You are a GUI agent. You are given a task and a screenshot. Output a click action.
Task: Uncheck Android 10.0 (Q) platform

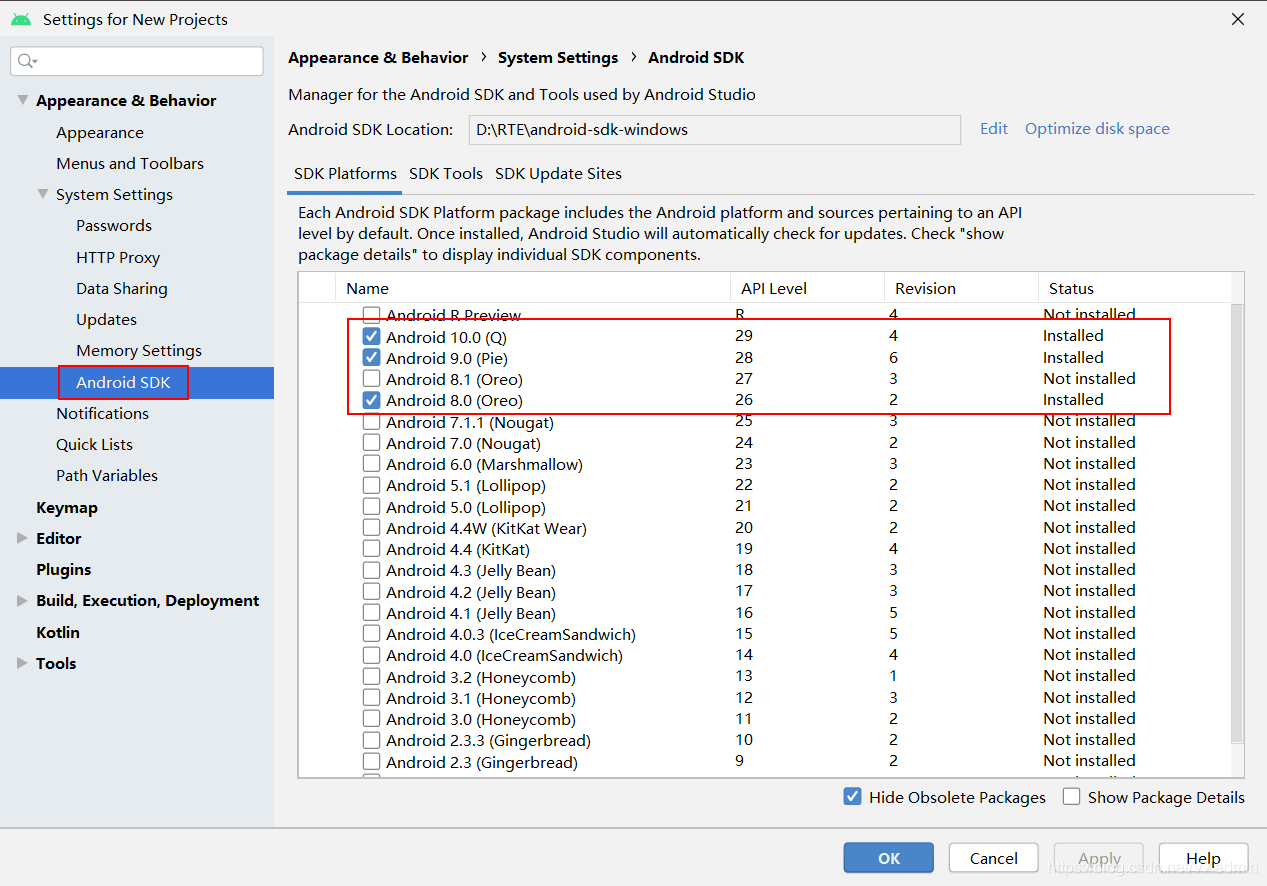(371, 337)
